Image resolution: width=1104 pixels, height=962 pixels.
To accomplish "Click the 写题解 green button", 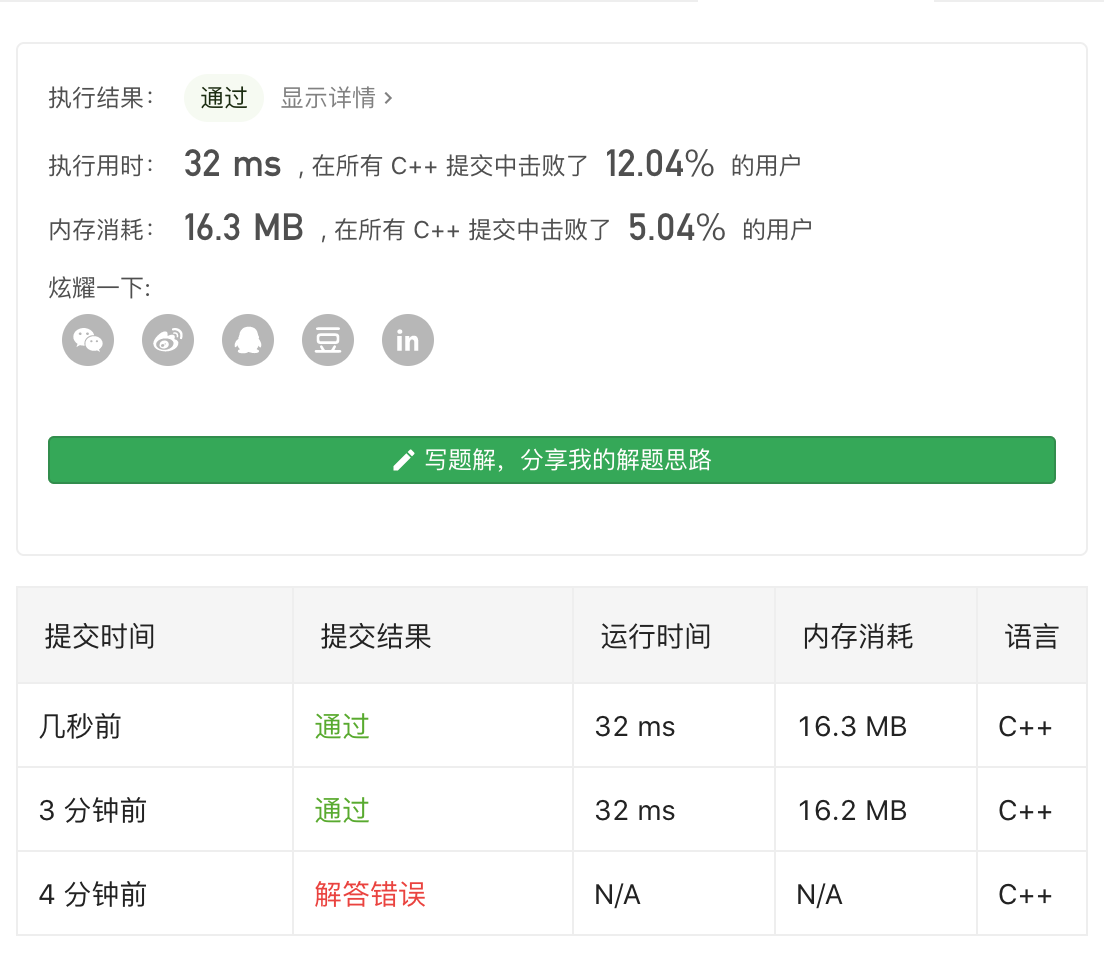I will coord(552,460).
